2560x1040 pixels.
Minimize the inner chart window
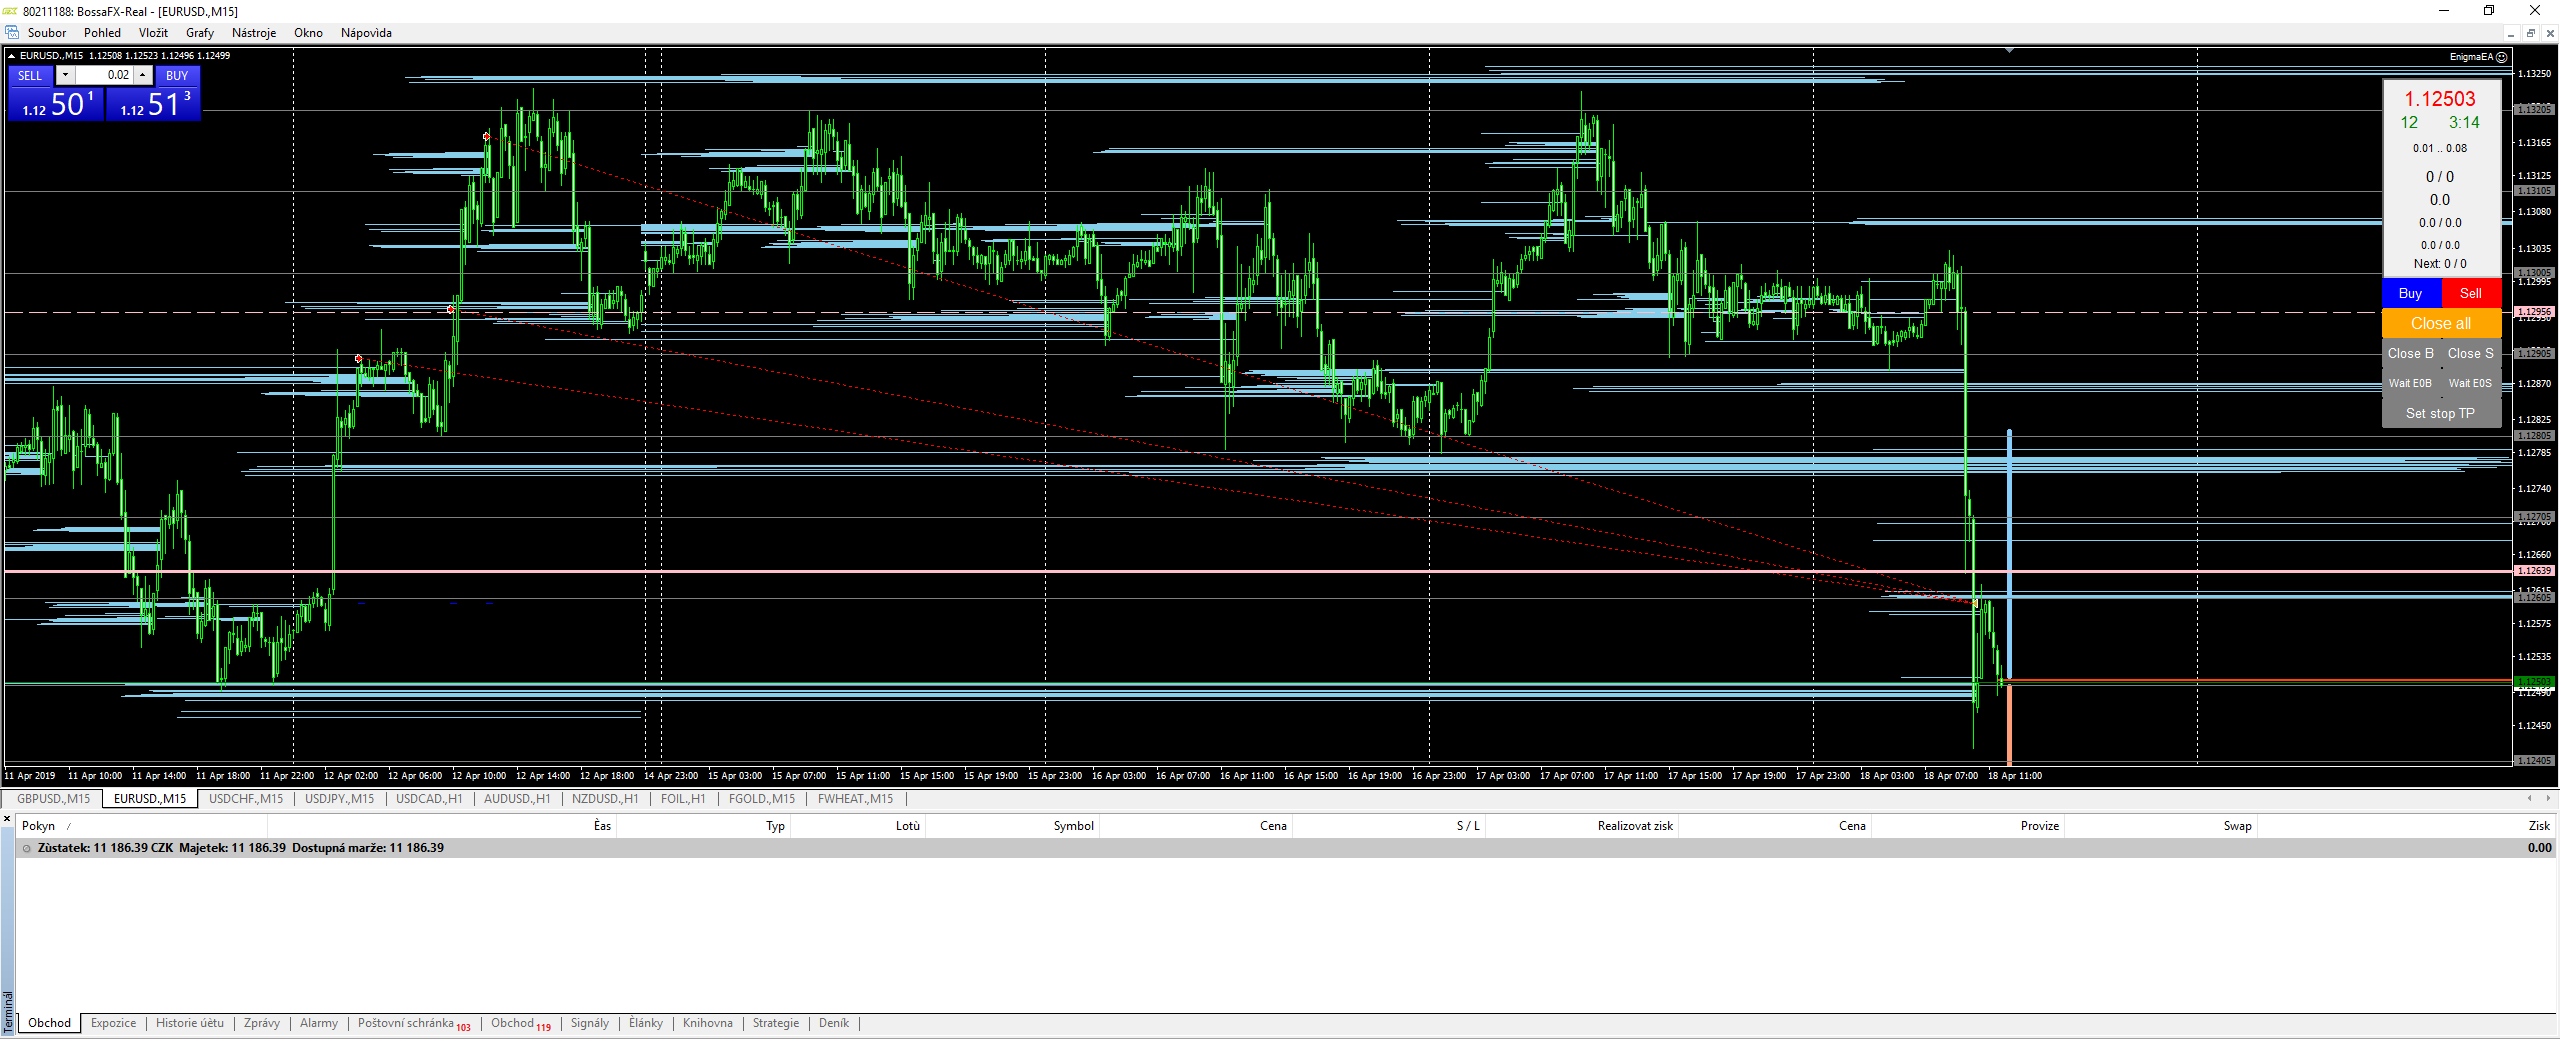point(2511,33)
